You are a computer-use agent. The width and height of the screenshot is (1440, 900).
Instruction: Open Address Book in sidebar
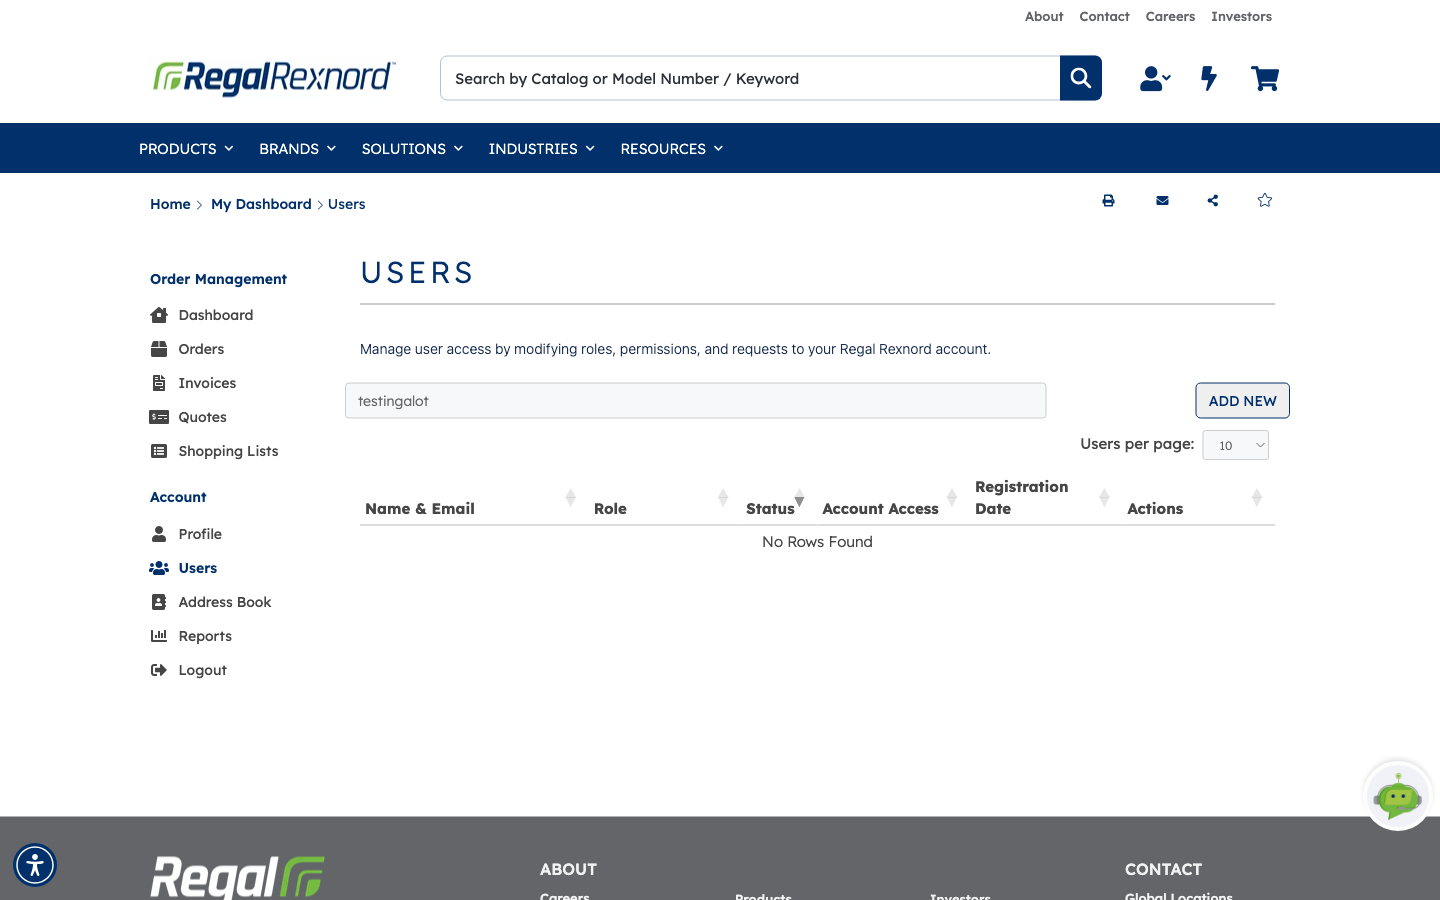211,602
